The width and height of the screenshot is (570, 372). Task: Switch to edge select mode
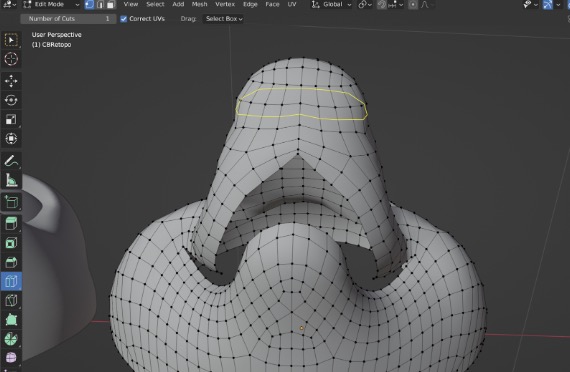pyautogui.click(x=100, y=4)
